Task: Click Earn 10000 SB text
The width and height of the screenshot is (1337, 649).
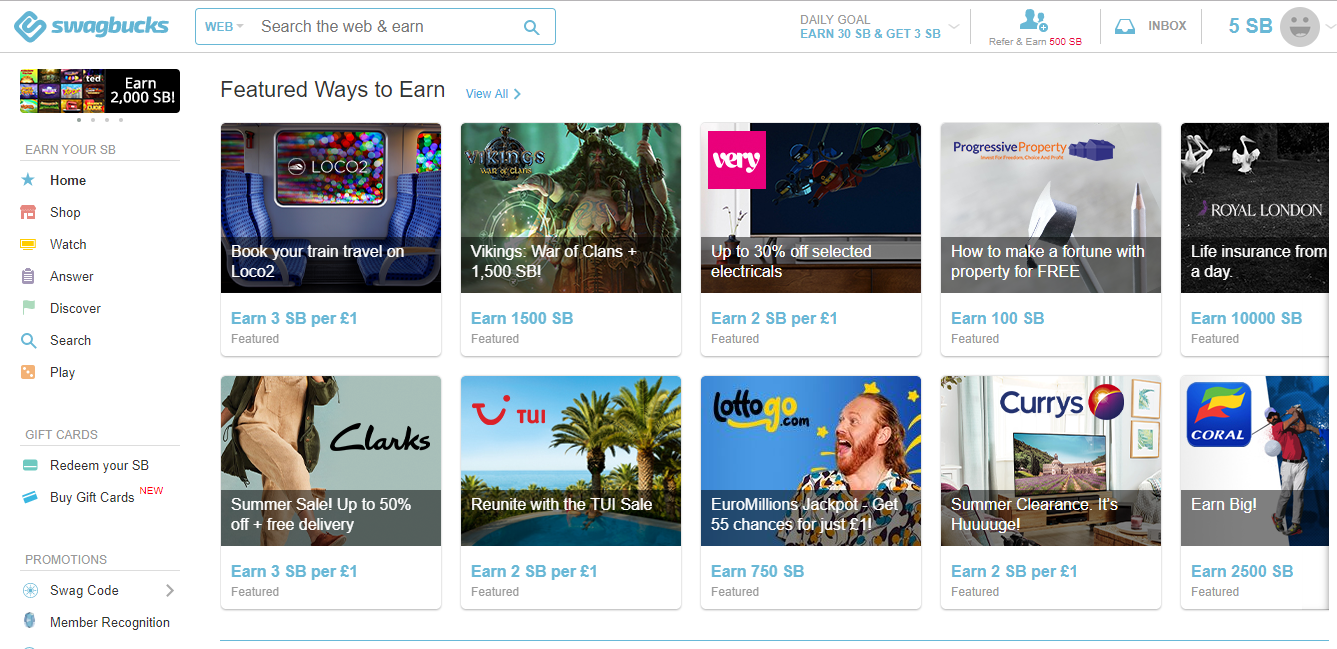Action: point(1246,318)
